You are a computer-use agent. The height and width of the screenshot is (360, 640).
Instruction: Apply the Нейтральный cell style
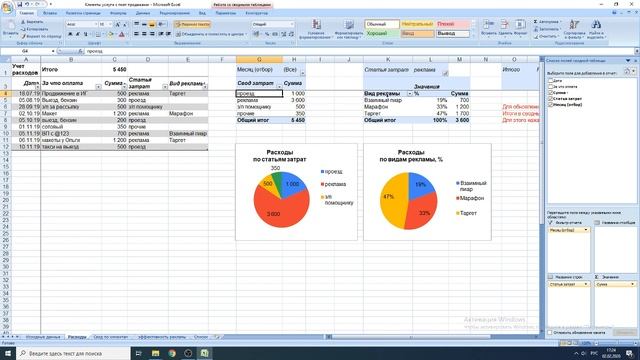tap(417, 24)
